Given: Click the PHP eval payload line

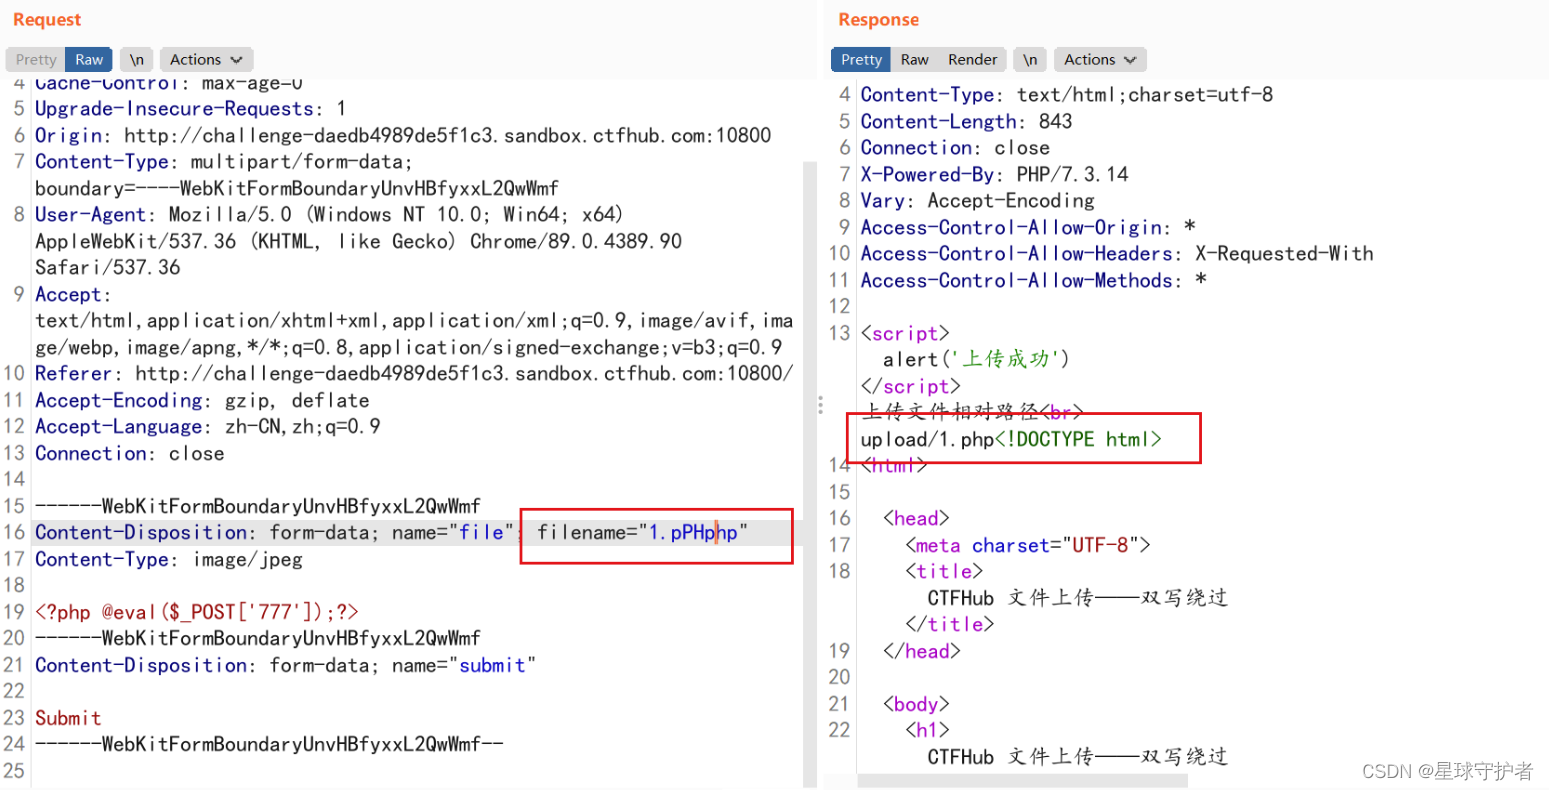Looking at the screenshot, I should 196,612.
